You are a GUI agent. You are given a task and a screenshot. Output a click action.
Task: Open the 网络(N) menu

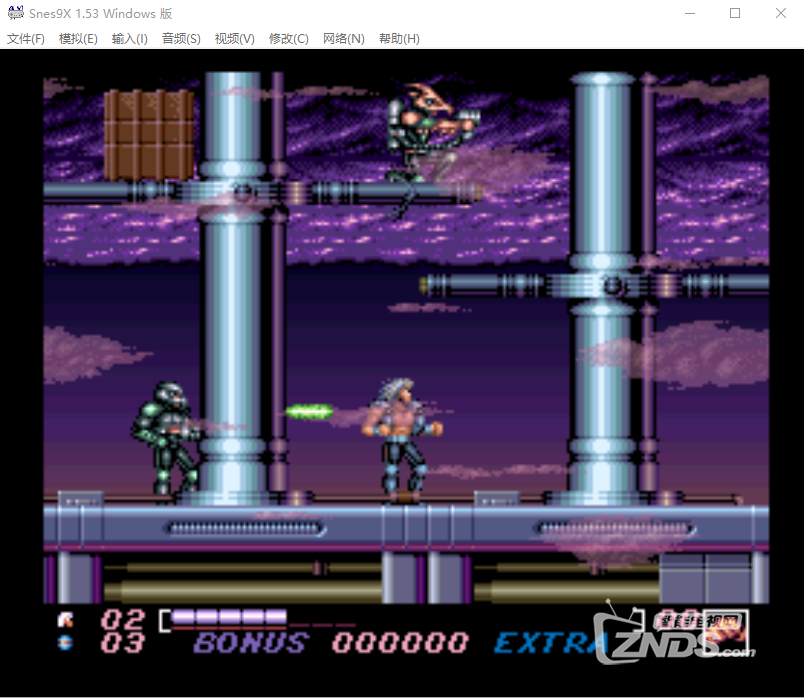coord(344,39)
